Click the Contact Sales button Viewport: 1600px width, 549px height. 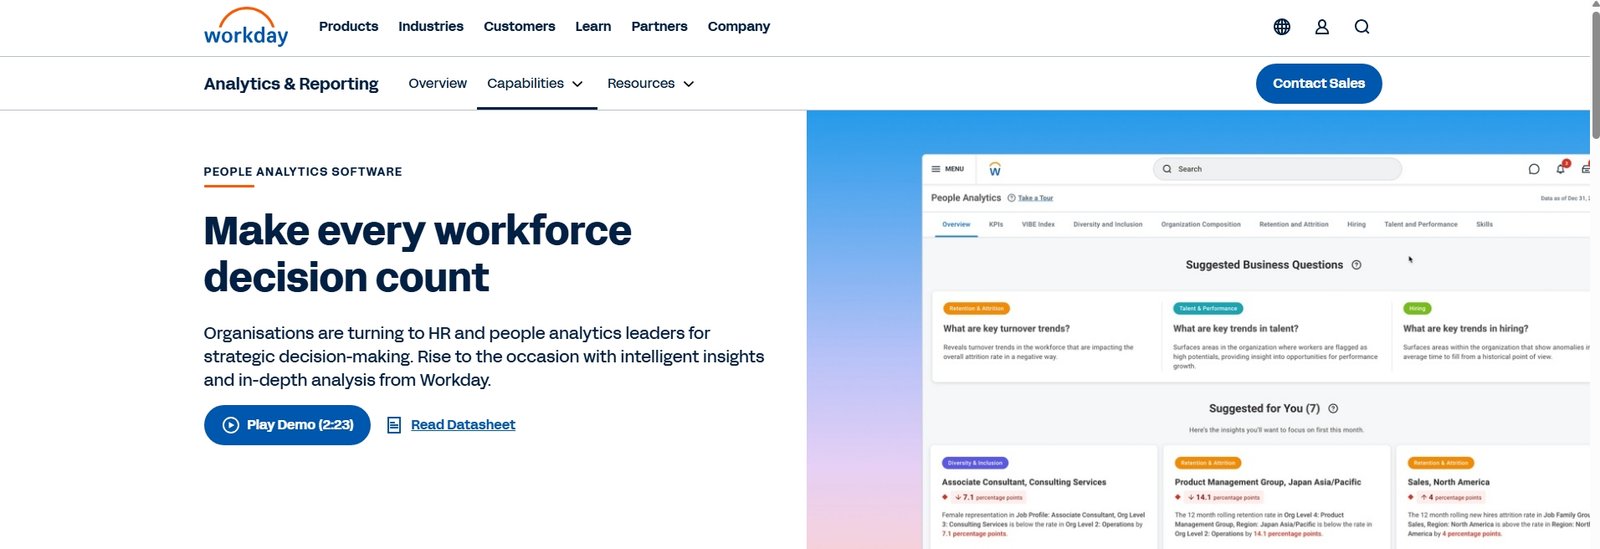[x=1319, y=83]
